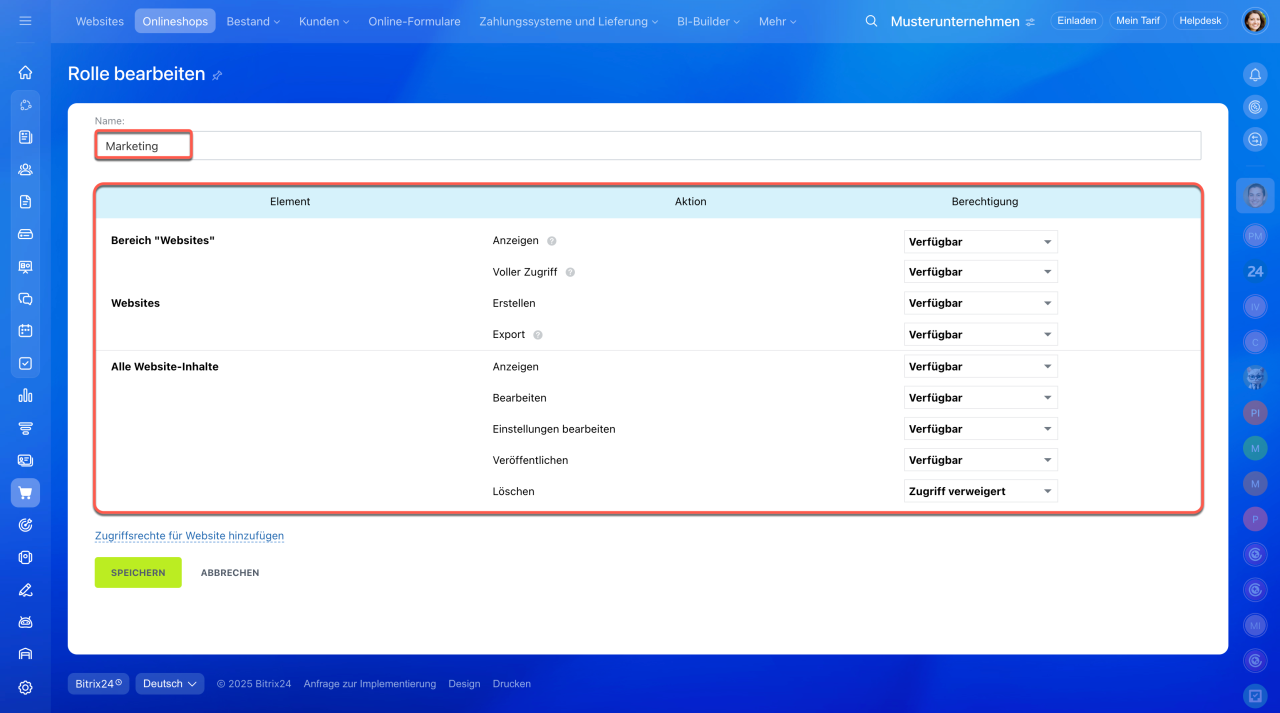This screenshot has height=713, width=1280.
Task: Open the Bitrix24 '24' icon on right panel
Action: click(1255, 271)
